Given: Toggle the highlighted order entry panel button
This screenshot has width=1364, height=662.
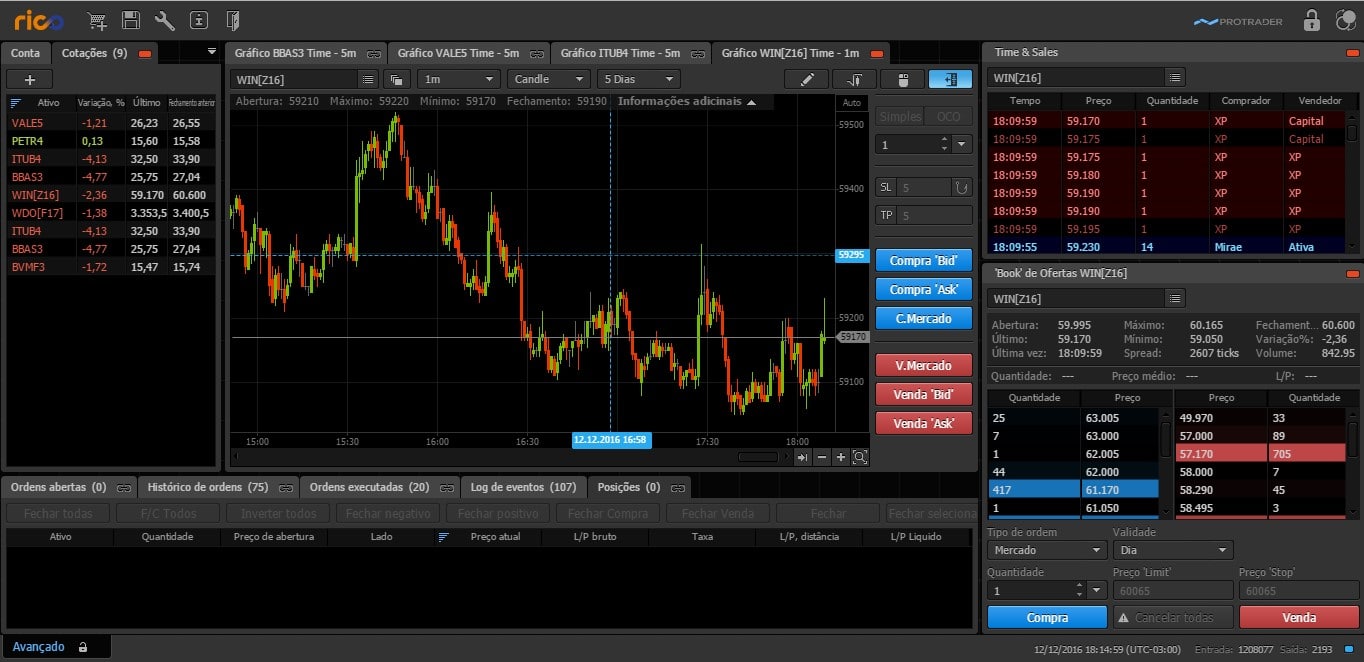Looking at the screenshot, I should [949, 79].
